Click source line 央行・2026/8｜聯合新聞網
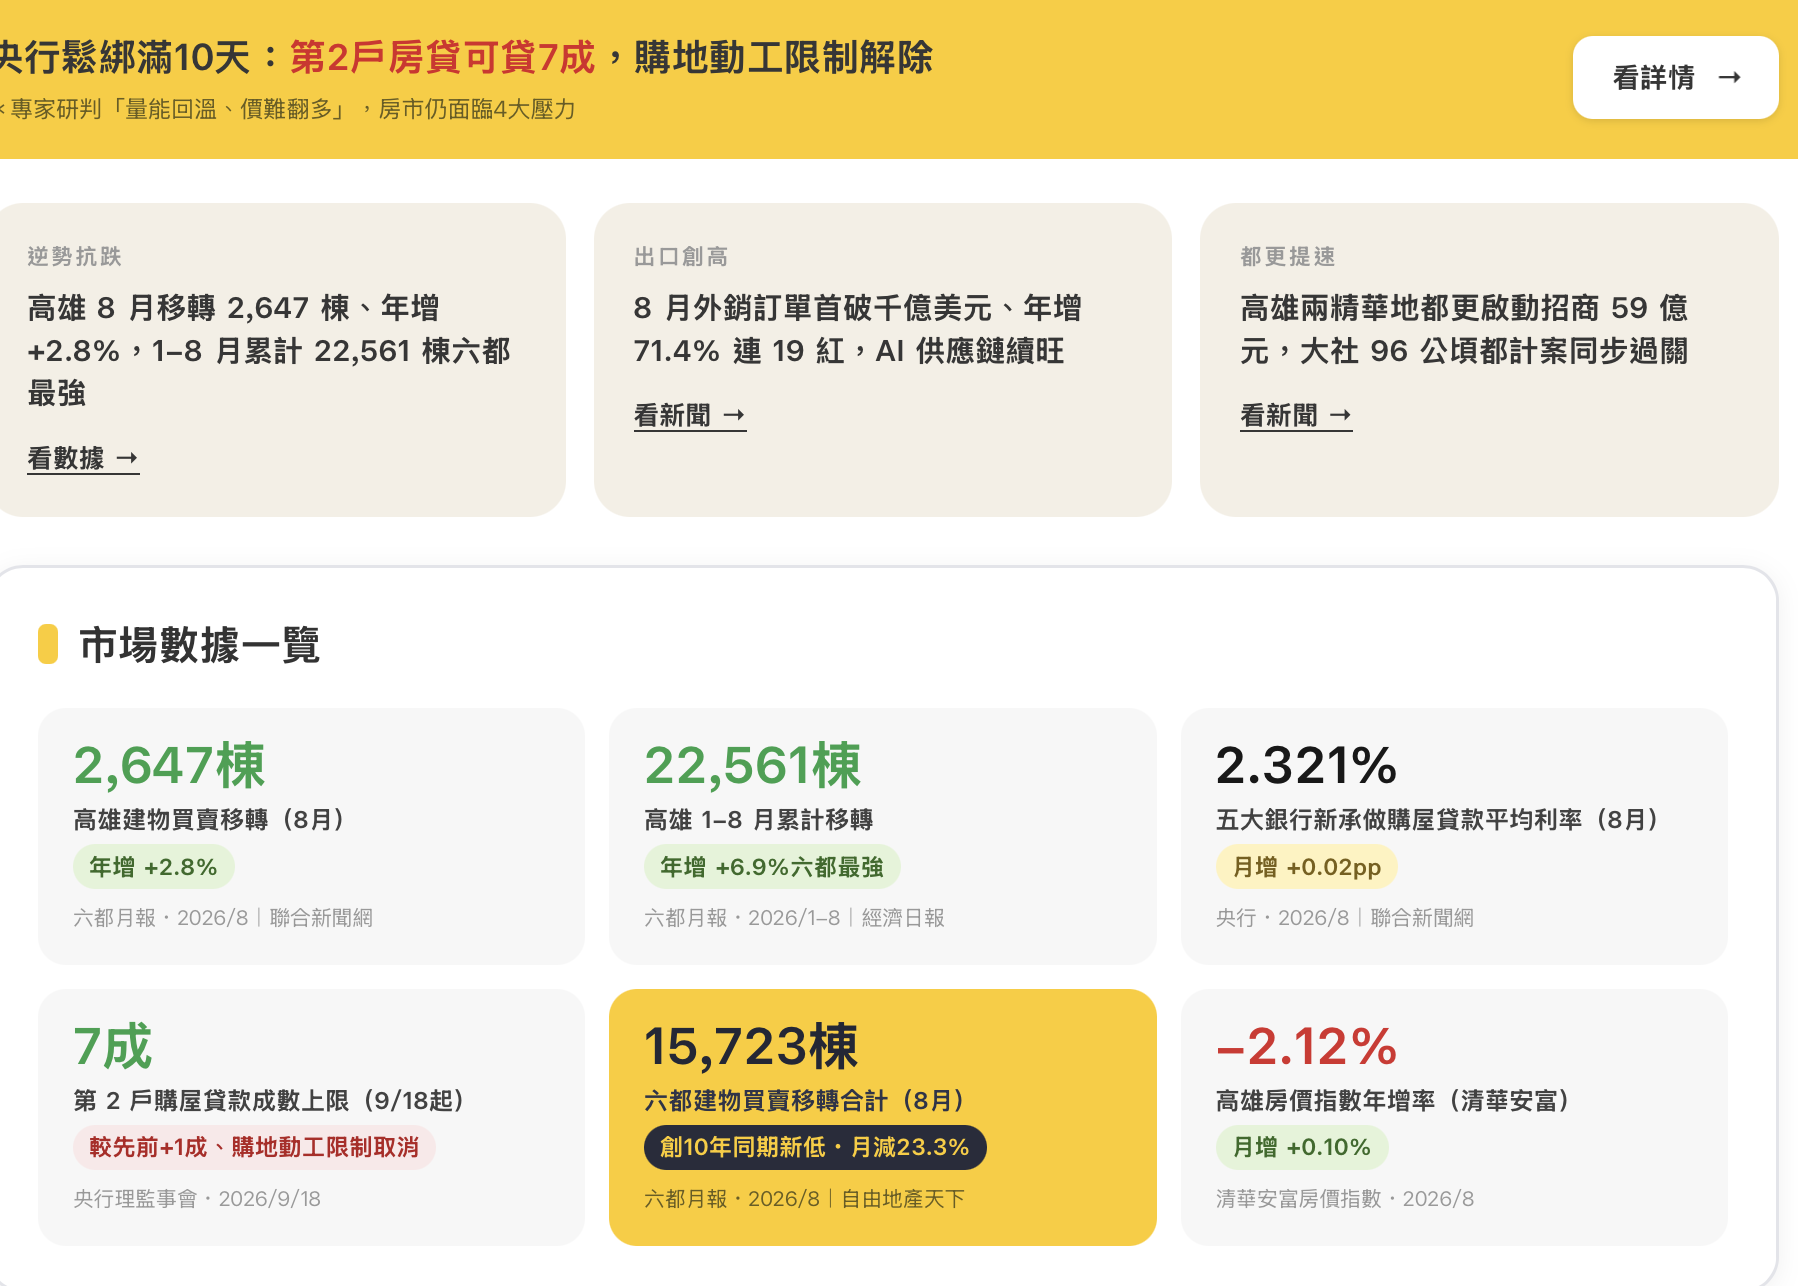This screenshot has width=1798, height=1286. [x=1345, y=918]
